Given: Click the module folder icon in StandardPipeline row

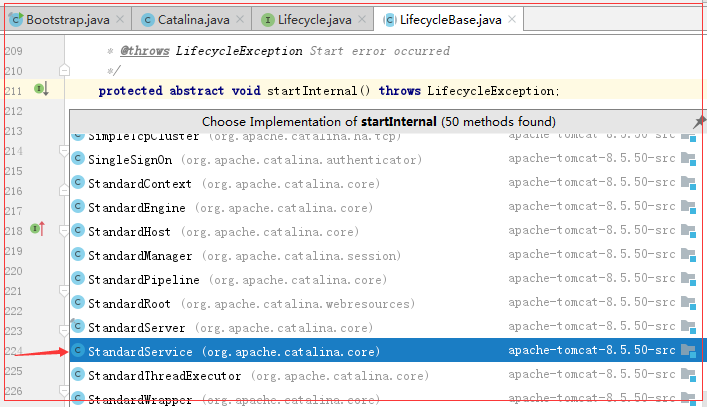Looking at the screenshot, I should pos(689,279).
